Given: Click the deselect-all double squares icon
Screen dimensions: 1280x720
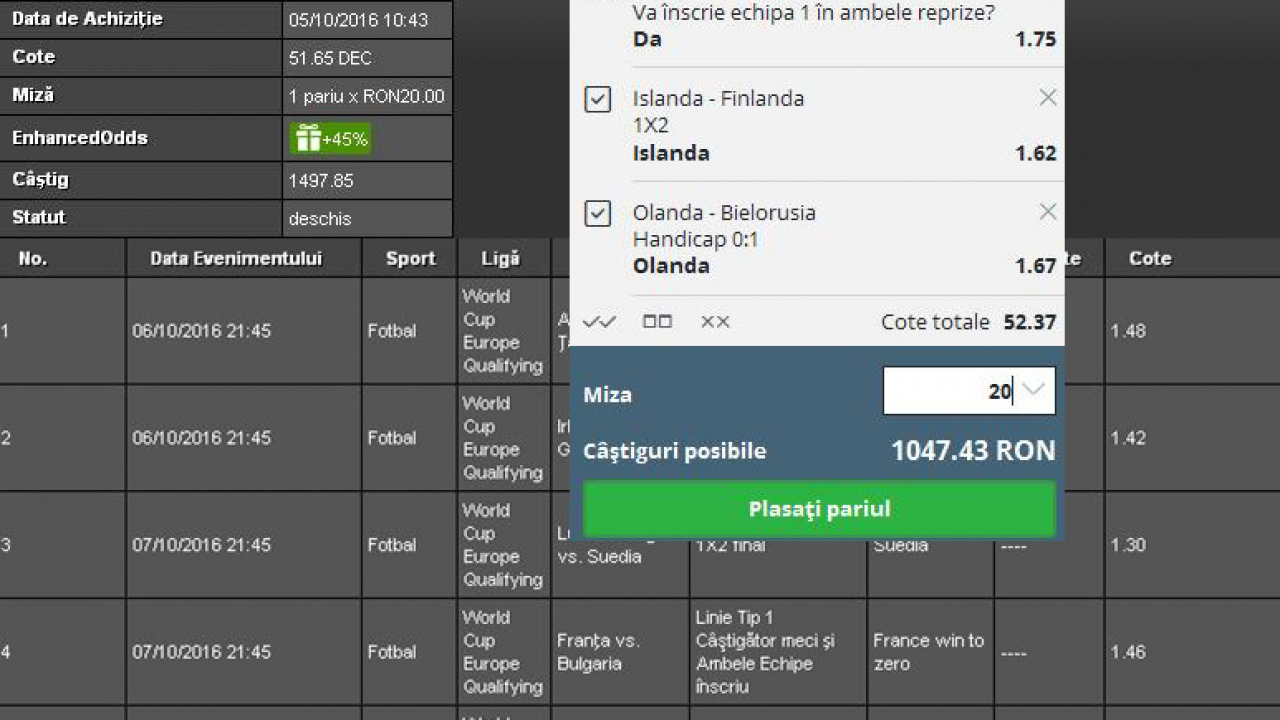Looking at the screenshot, I should point(657,322).
